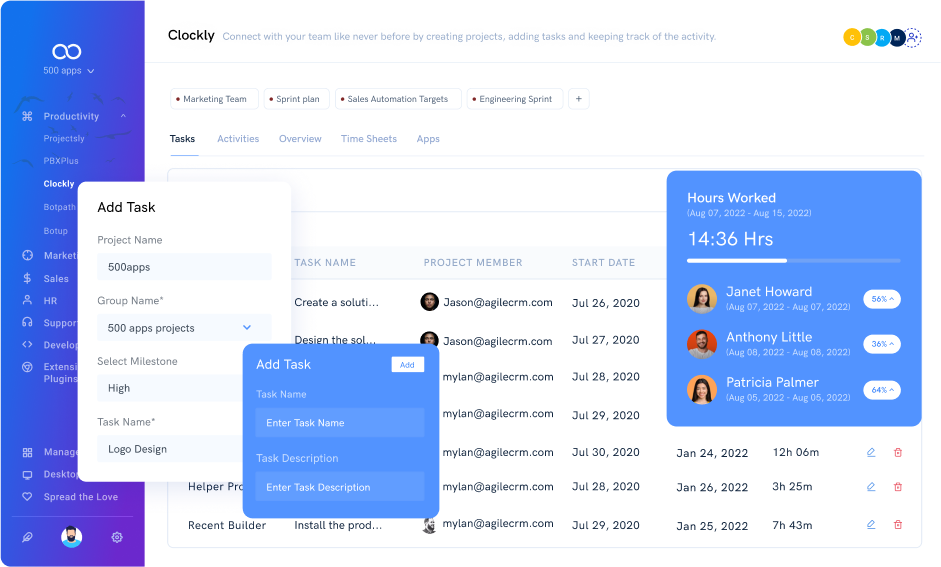Expand the Group Name dropdown
Image resolution: width=941 pixels, height=567 pixels.
point(247,328)
